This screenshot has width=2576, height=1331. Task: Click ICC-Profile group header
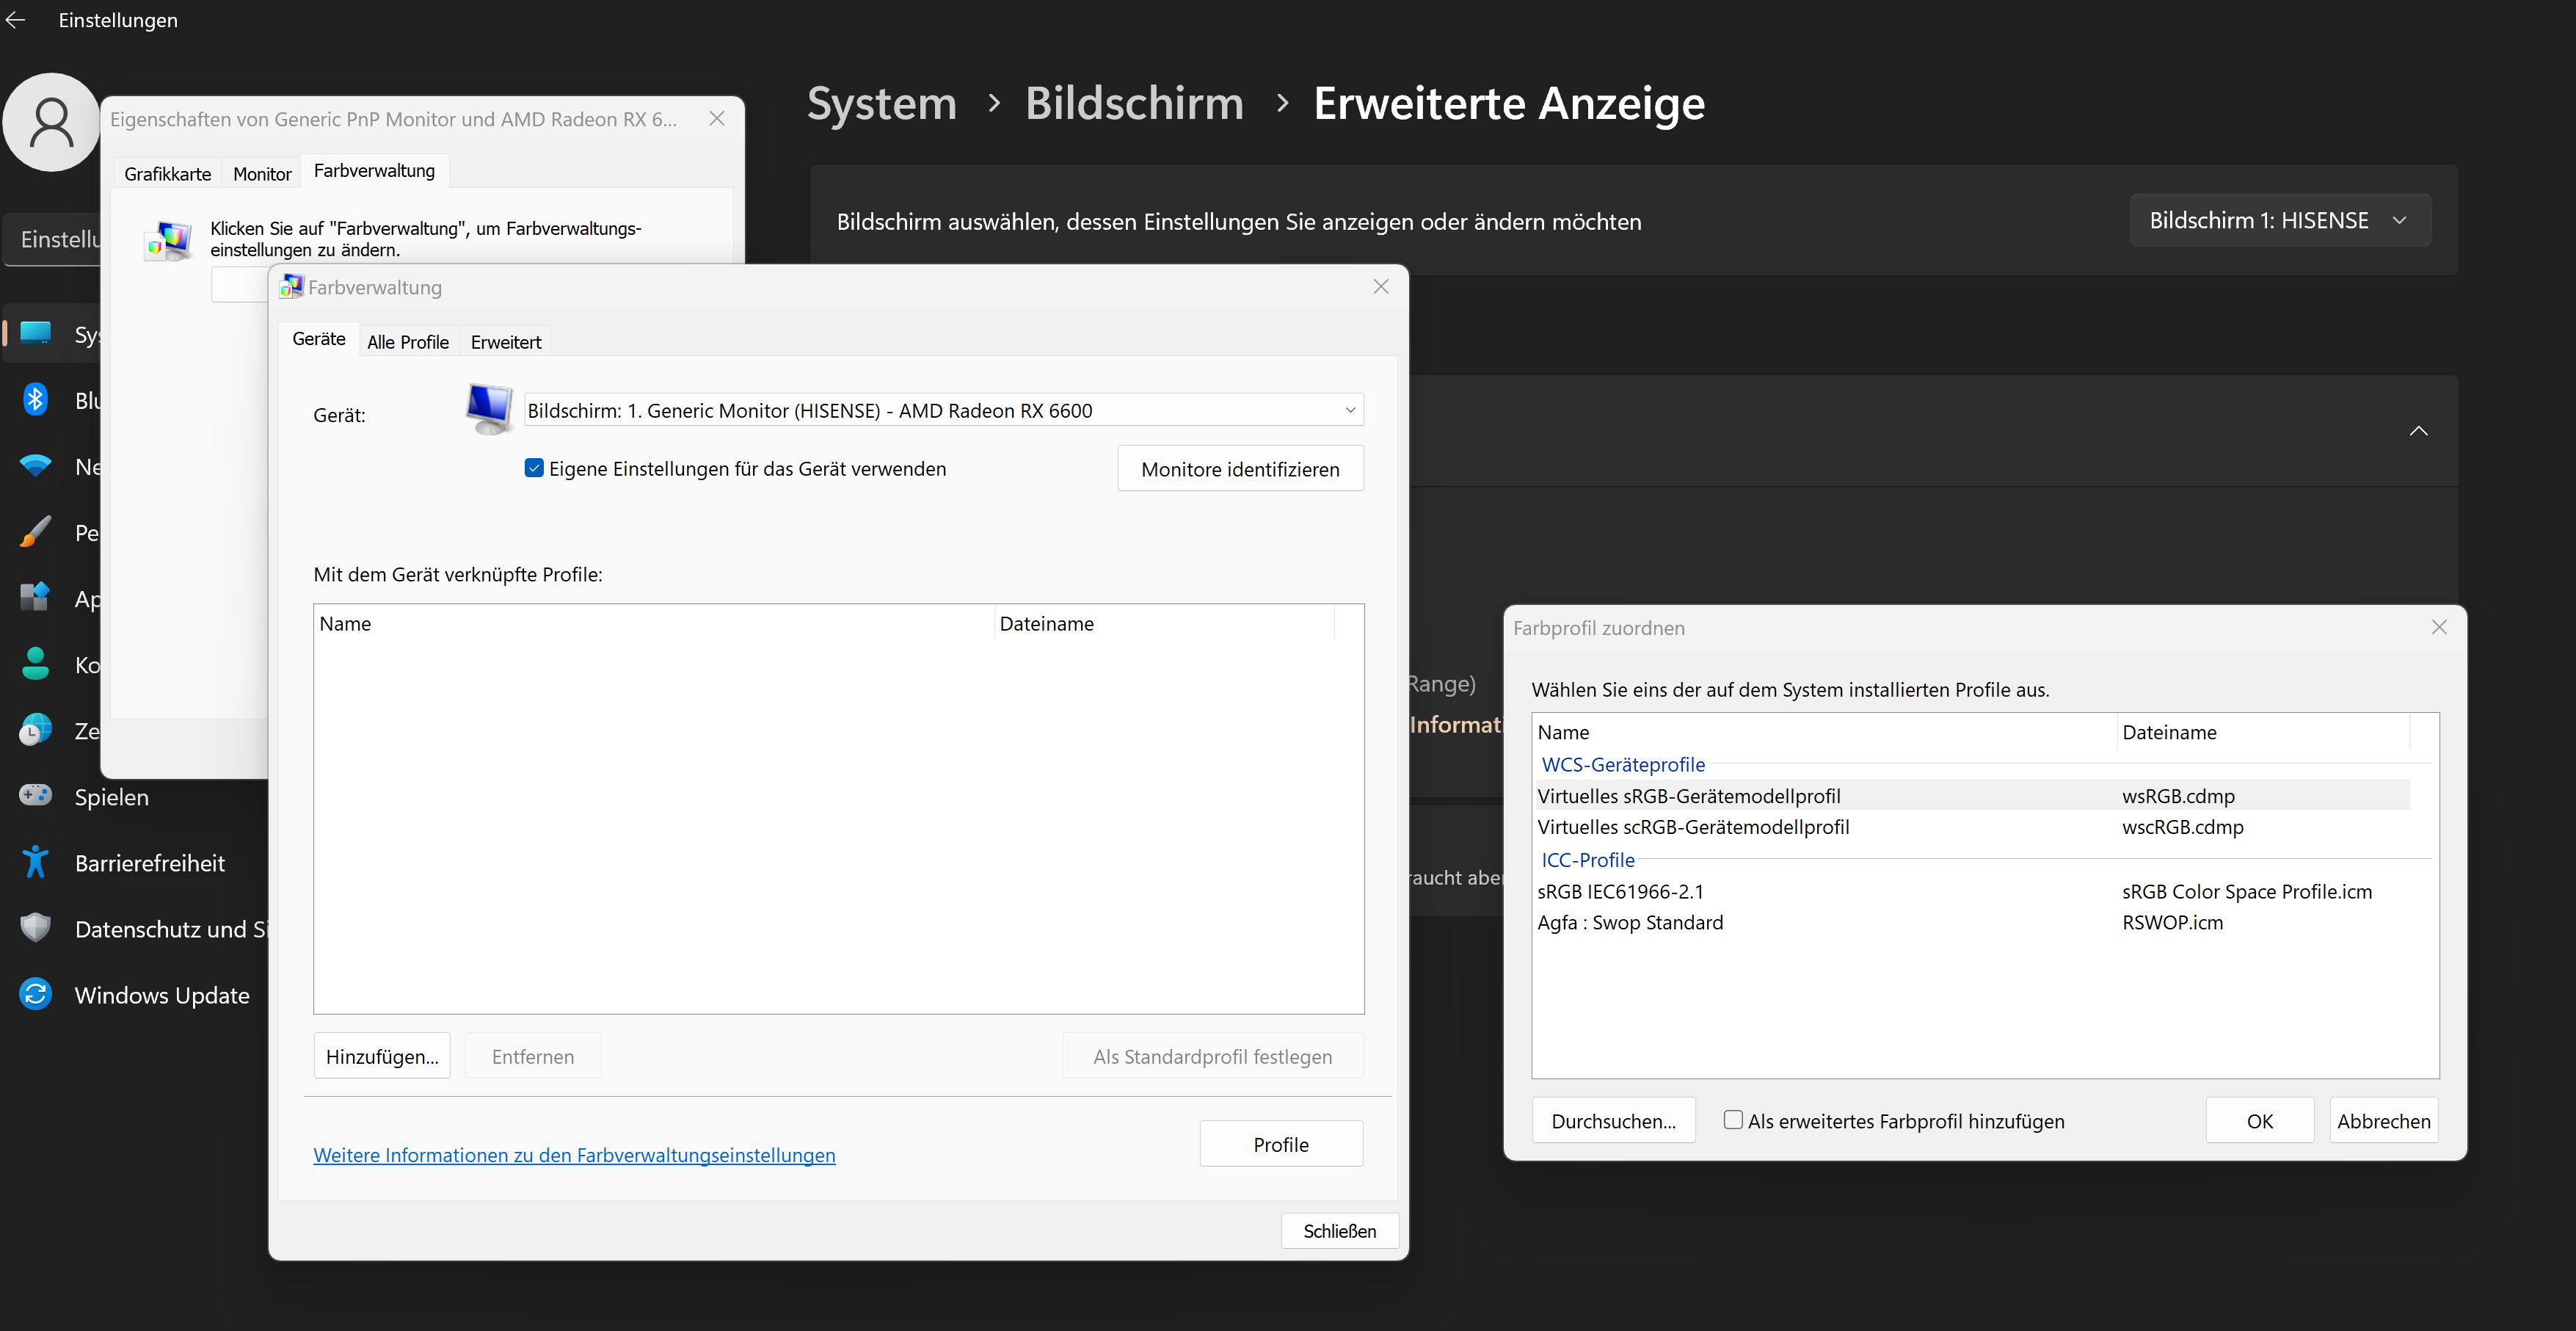pyautogui.click(x=1588, y=859)
